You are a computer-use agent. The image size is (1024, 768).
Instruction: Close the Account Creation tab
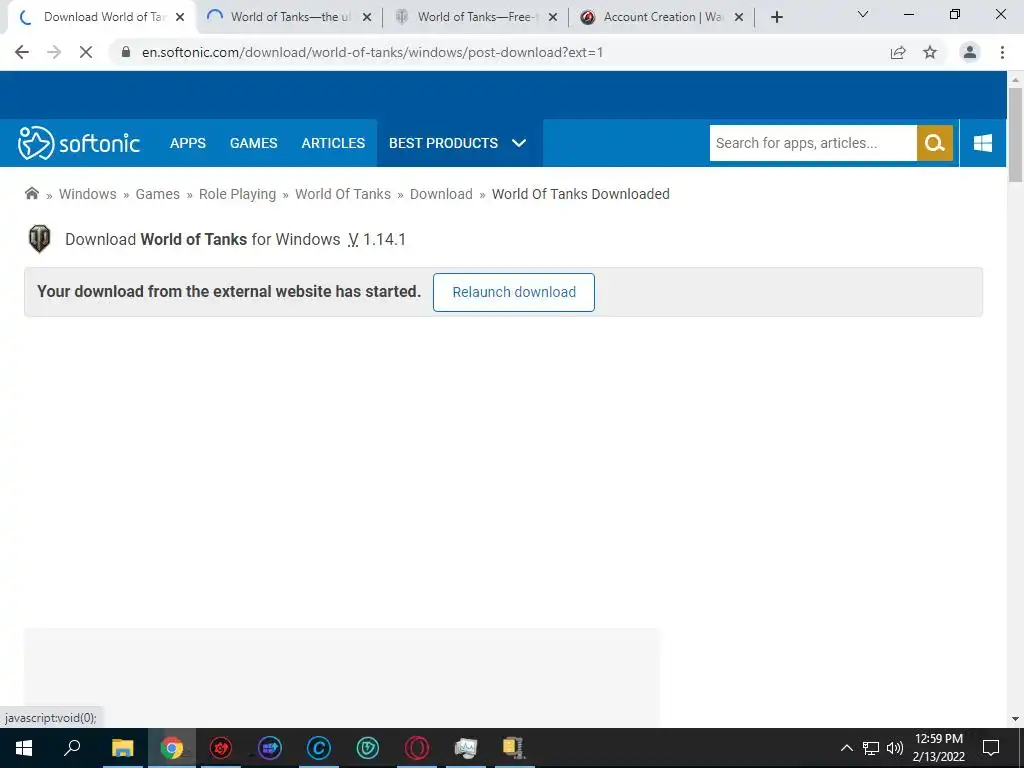tap(739, 18)
